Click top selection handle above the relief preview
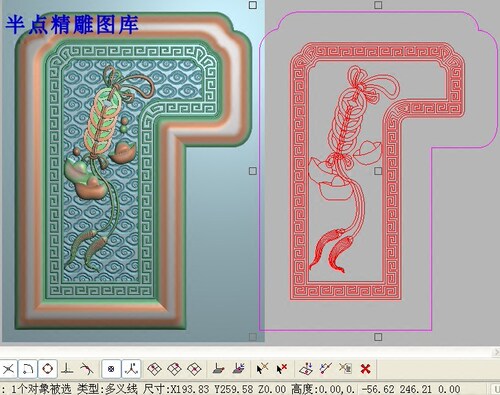500x395 pixels. point(253,5)
